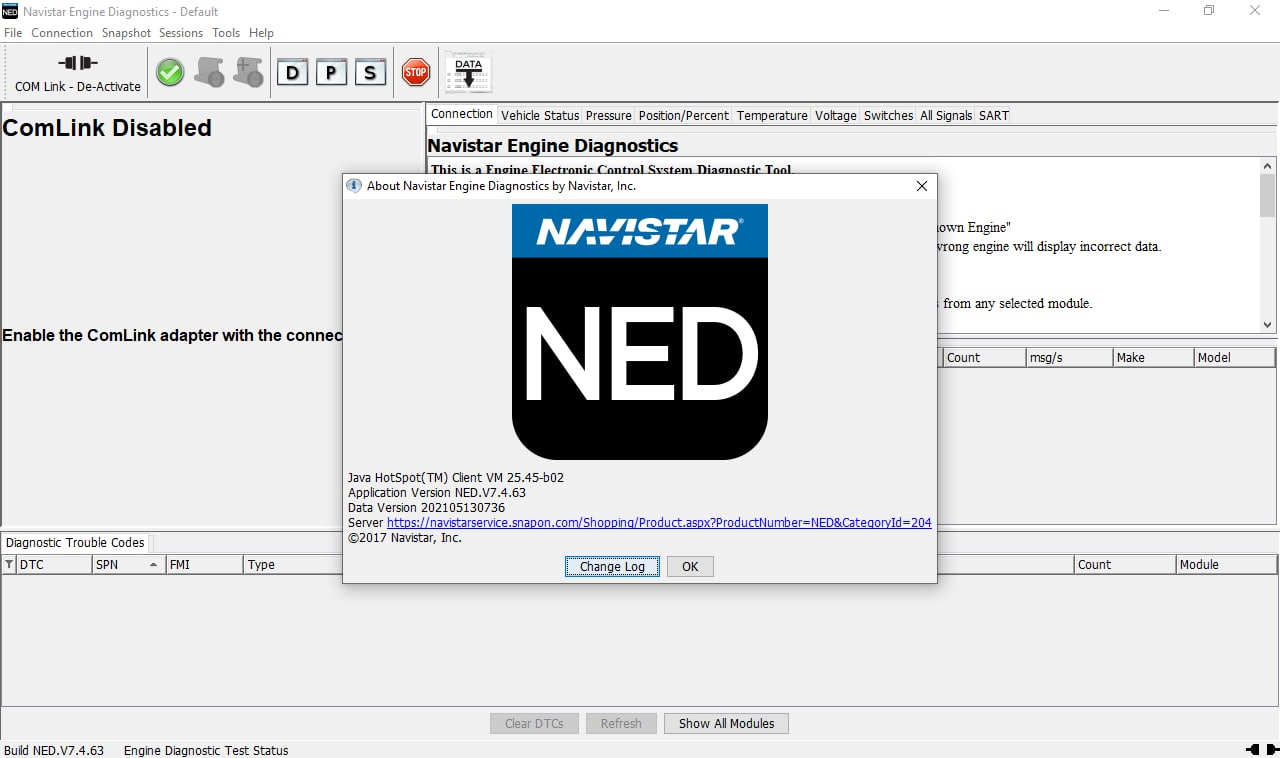The width and height of the screenshot is (1280, 758).
Task: Switch to the Vehicle Status tab
Action: (540, 115)
